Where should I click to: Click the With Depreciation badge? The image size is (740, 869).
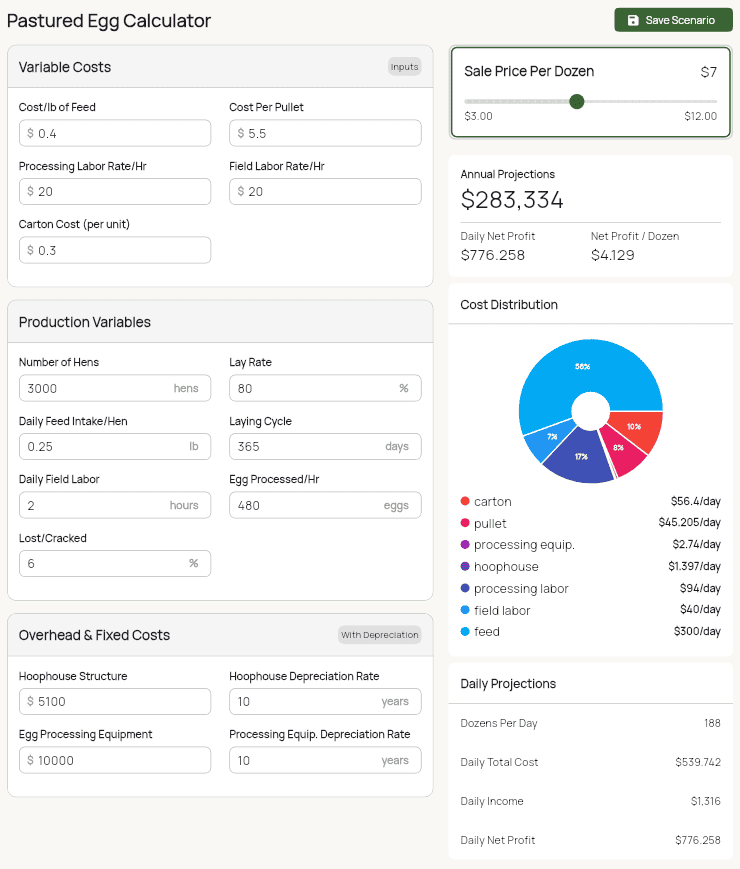pyautogui.click(x=379, y=635)
